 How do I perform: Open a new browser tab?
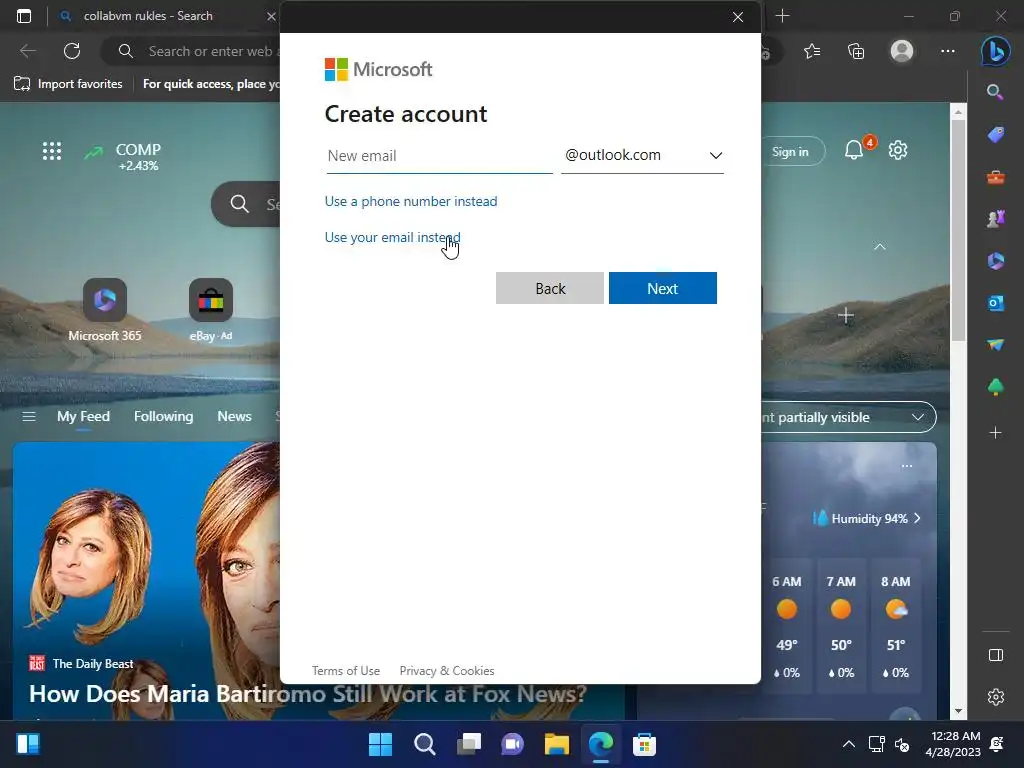(782, 16)
